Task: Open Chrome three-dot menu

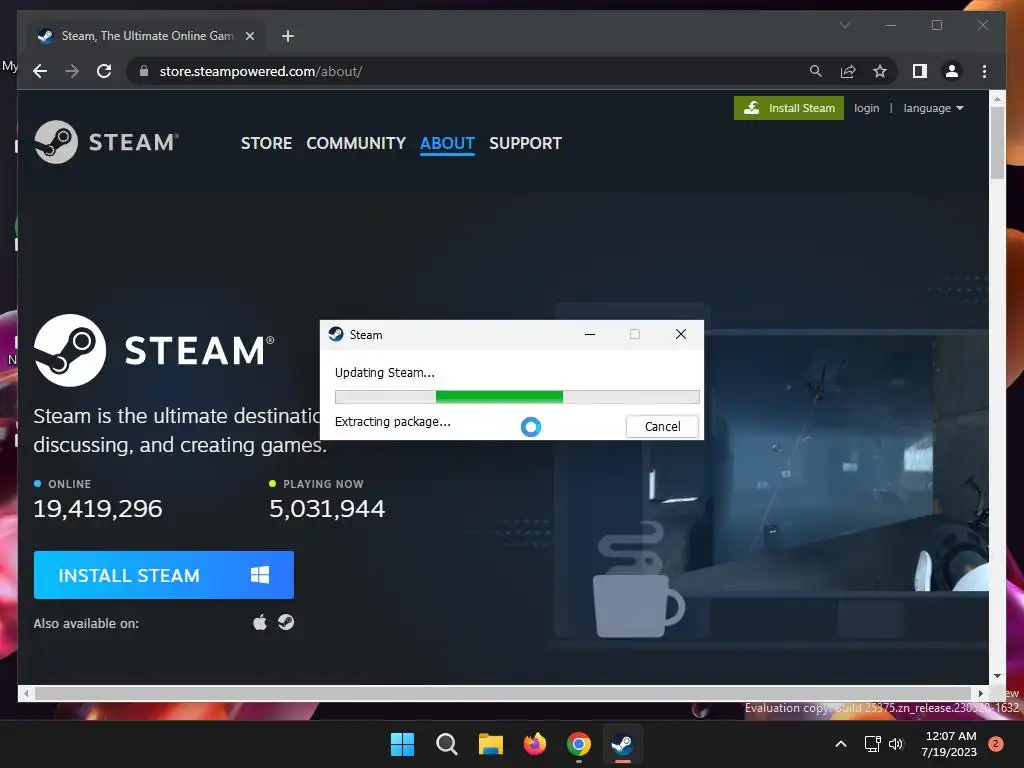Action: pos(984,71)
